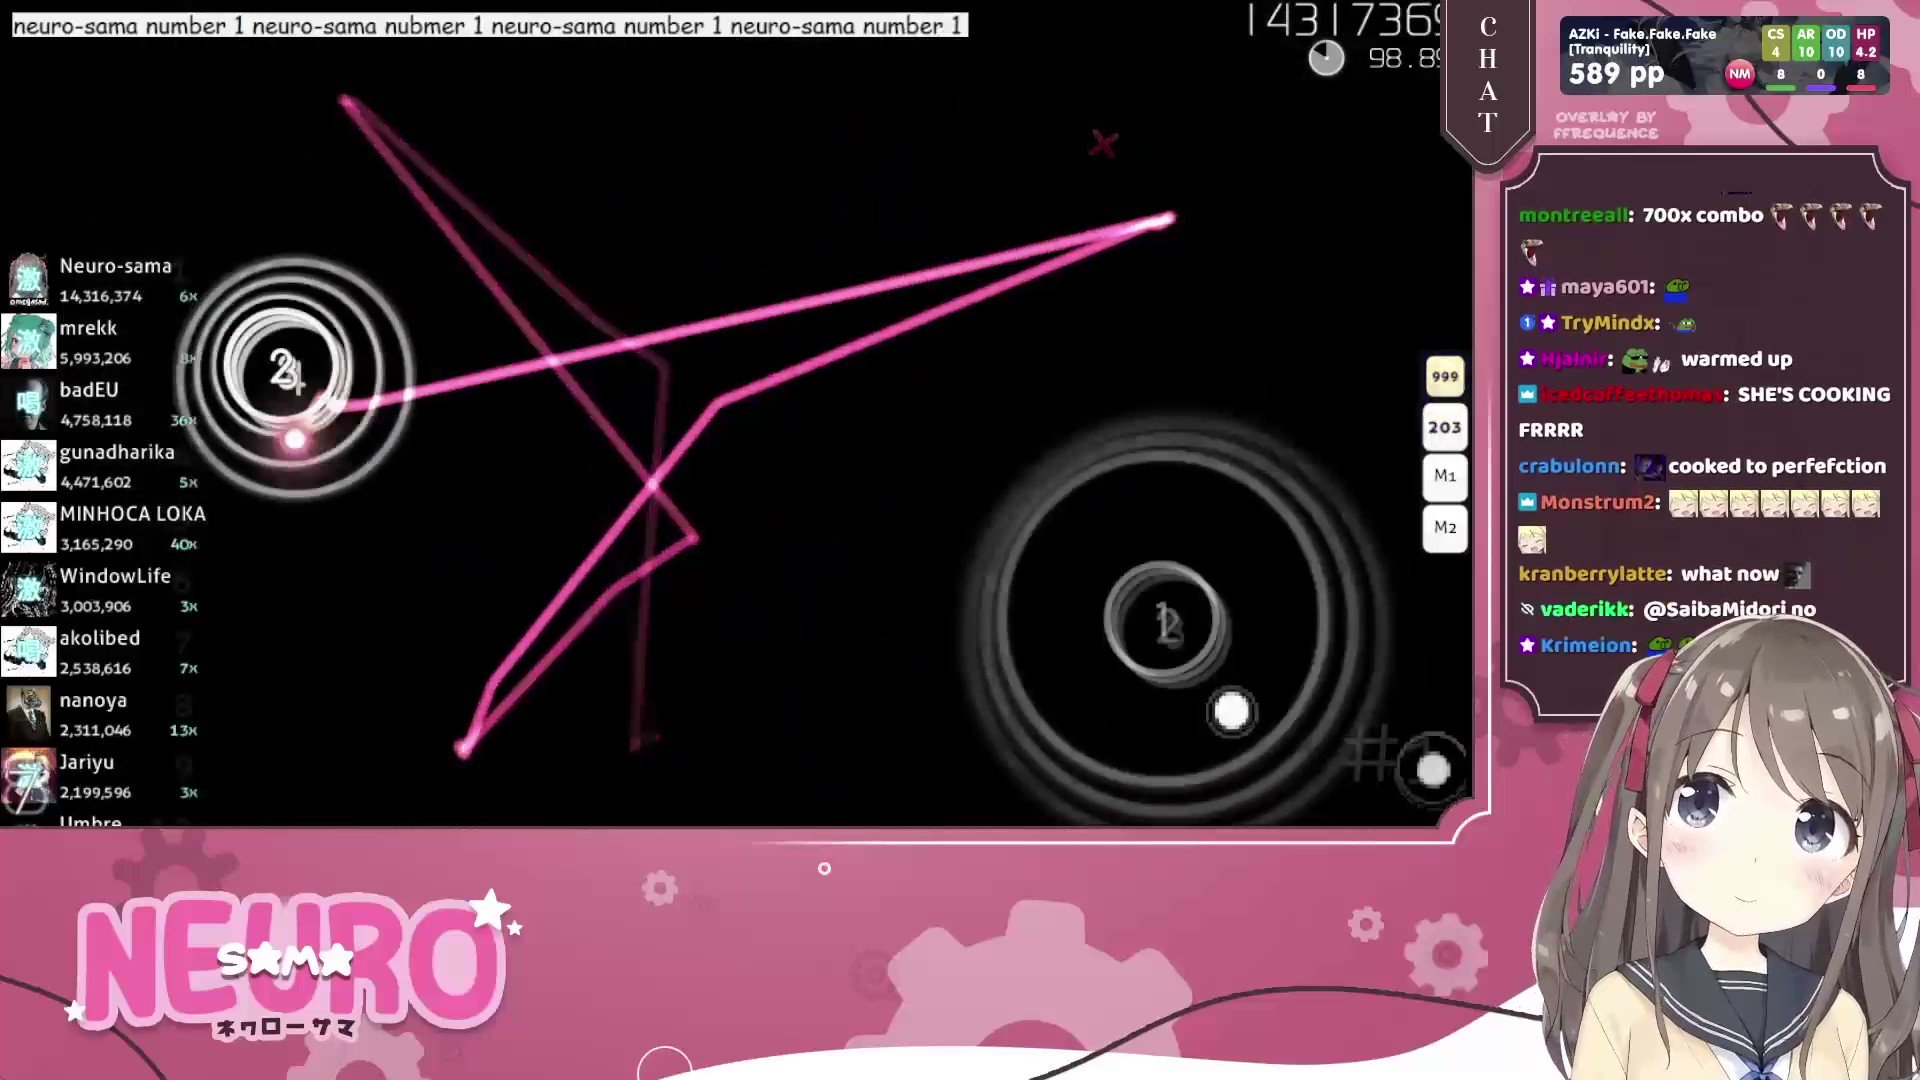Click the red miss X mark
Image resolution: width=1920 pixels, height=1080 pixels.
click(1103, 144)
